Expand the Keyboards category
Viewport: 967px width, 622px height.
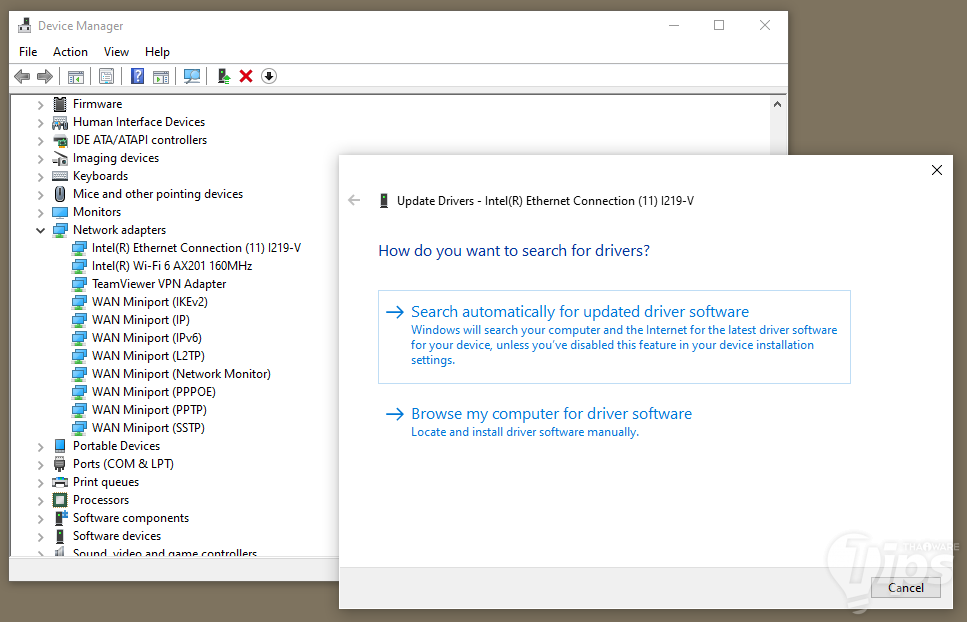pos(41,176)
